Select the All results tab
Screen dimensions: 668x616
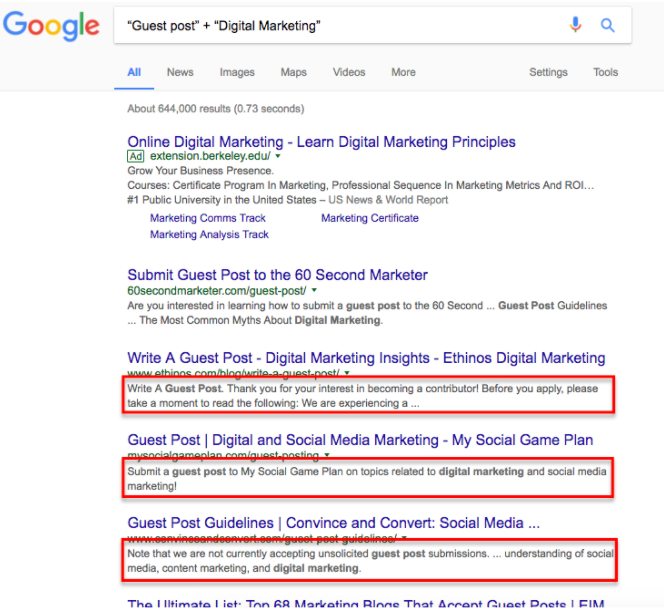134,72
